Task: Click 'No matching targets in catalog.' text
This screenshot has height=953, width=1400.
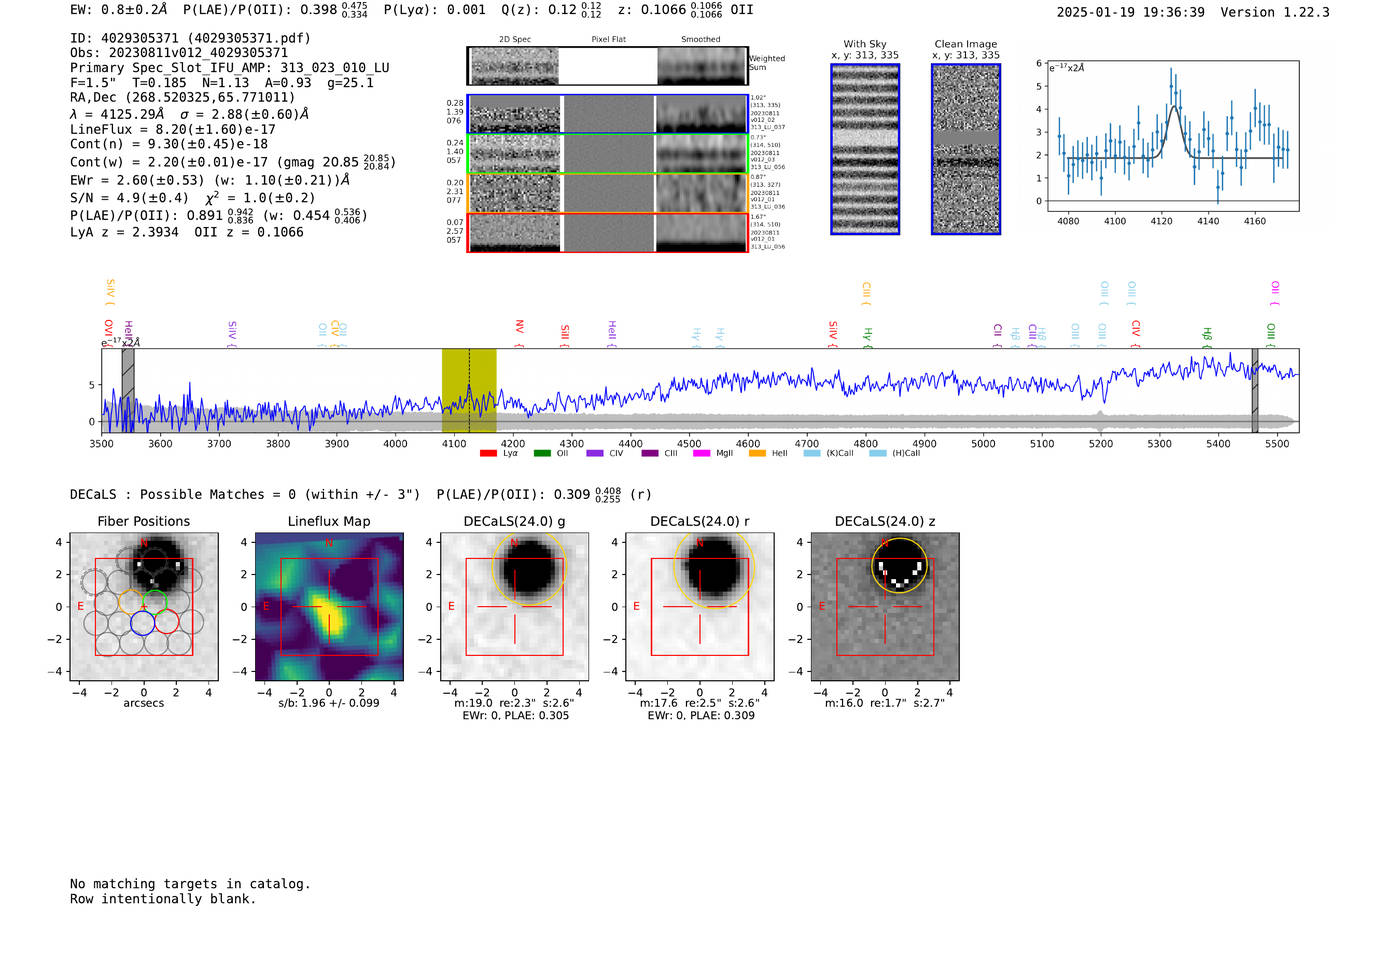Action: pos(190,884)
